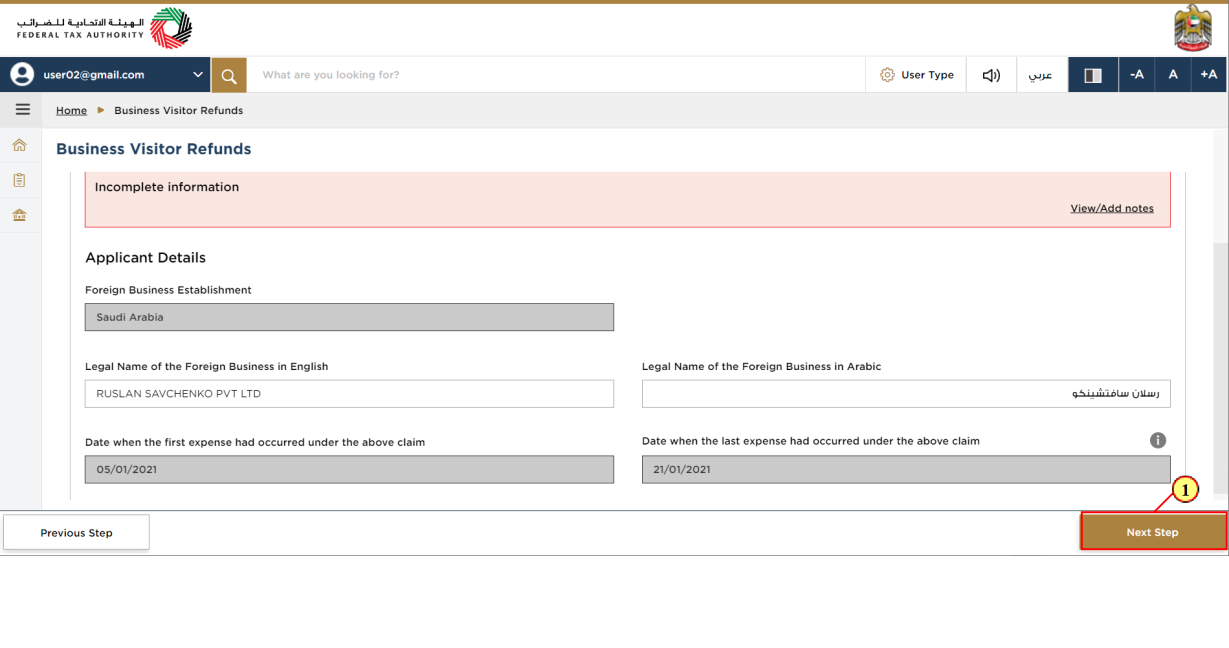The height and width of the screenshot is (648, 1229).
Task: Open the sidebar bank building icon
Action: coord(19,215)
